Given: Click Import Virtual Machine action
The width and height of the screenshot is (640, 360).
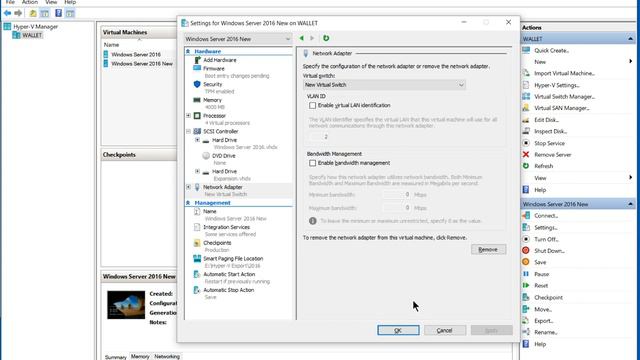Looking at the screenshot, I should coord(564,73).
